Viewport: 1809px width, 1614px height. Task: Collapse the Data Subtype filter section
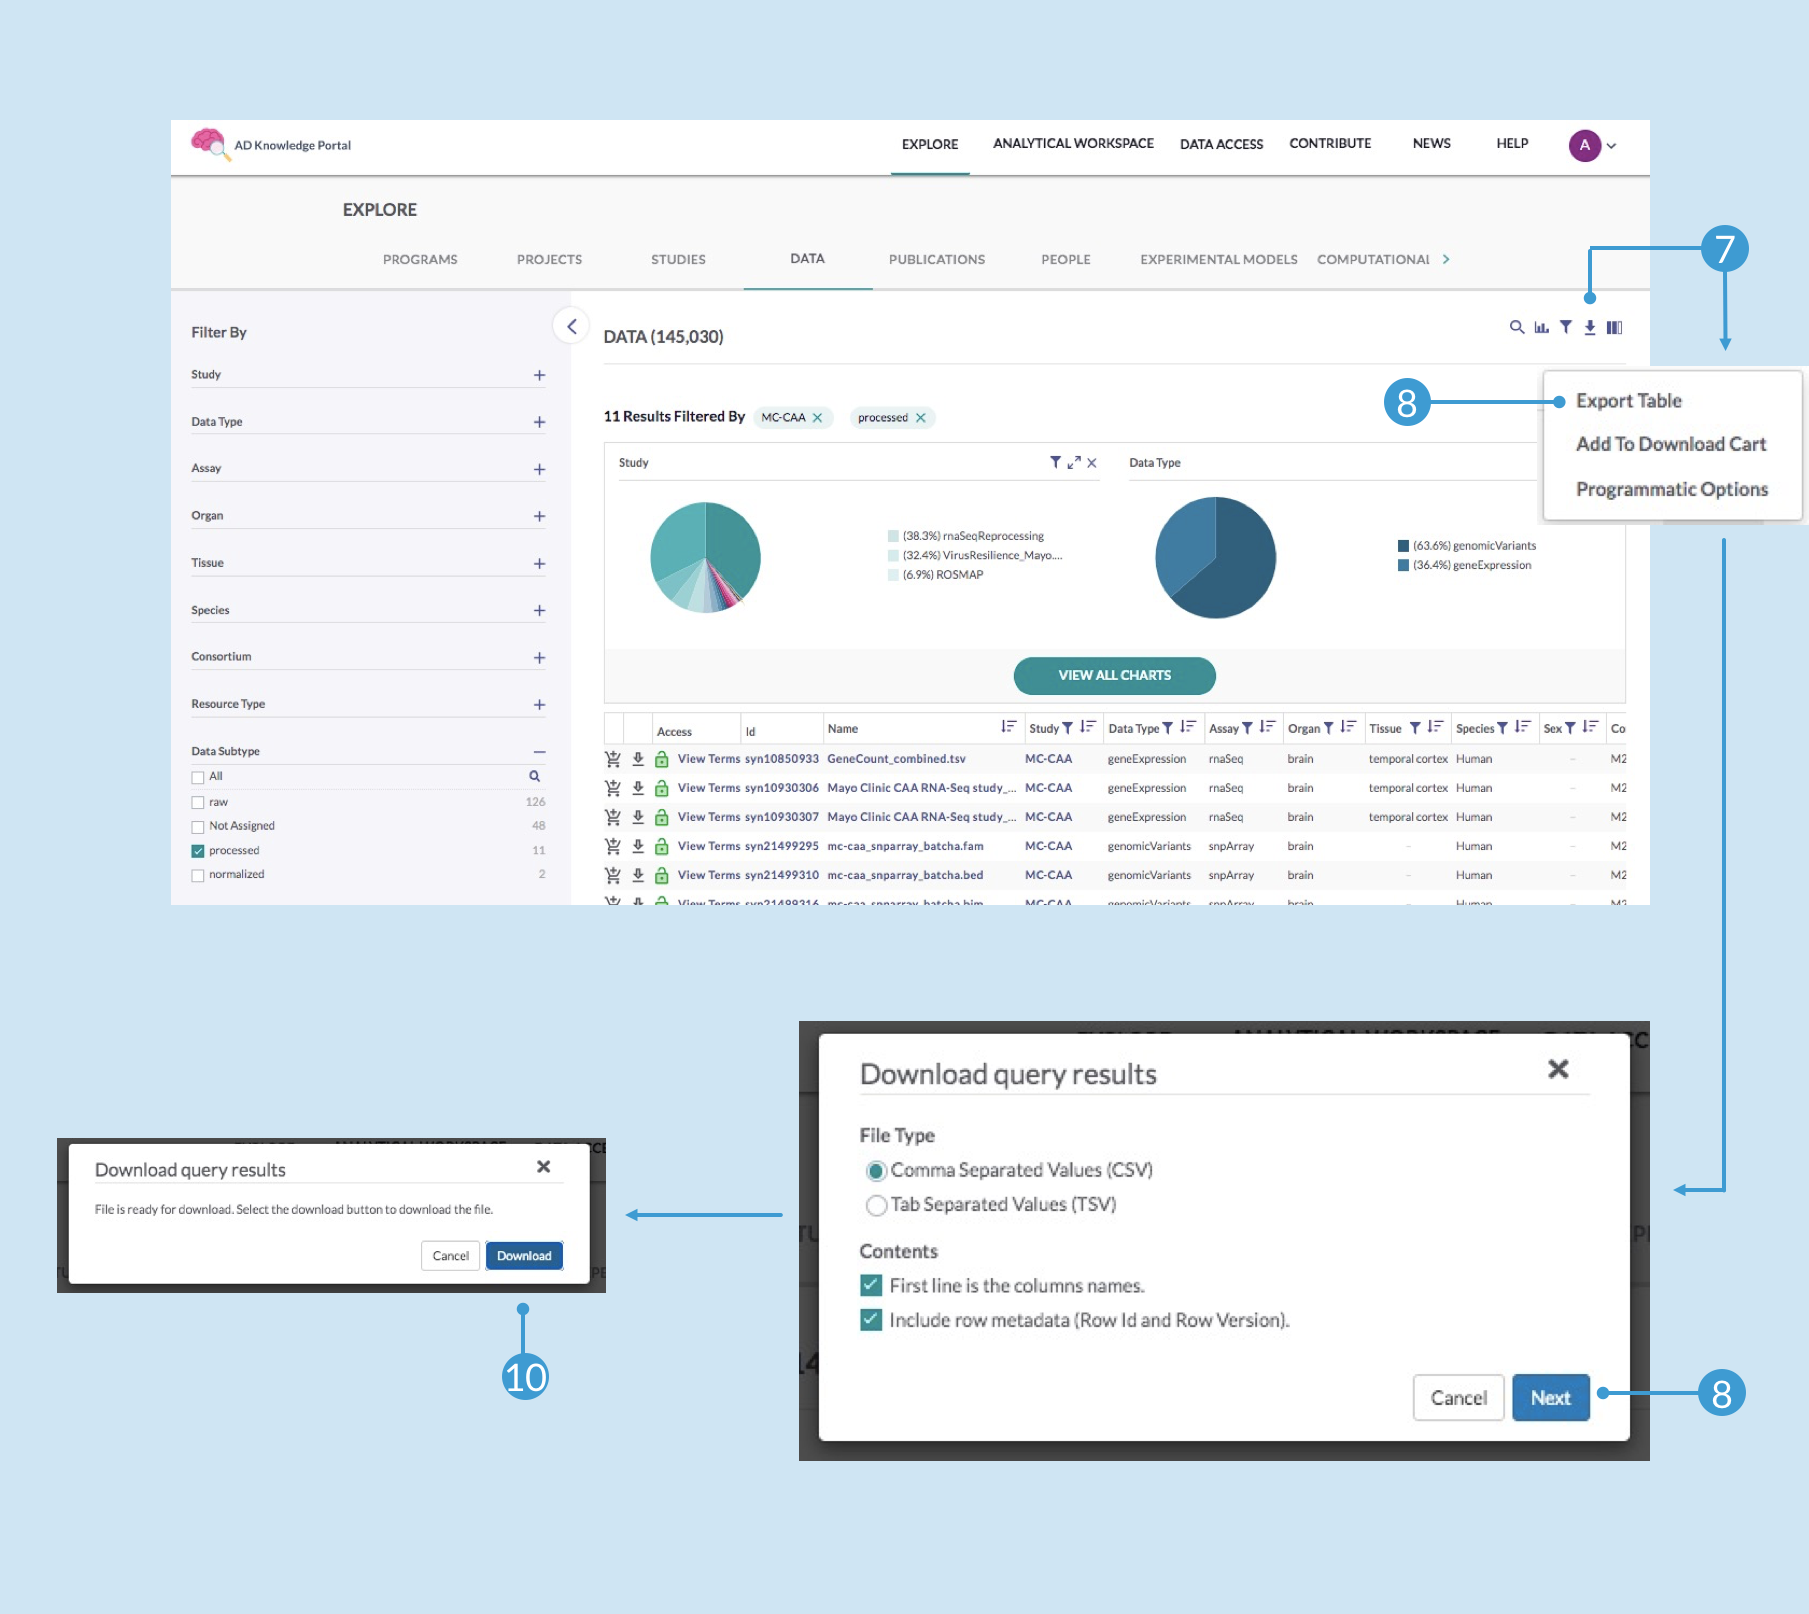point(539,751)
